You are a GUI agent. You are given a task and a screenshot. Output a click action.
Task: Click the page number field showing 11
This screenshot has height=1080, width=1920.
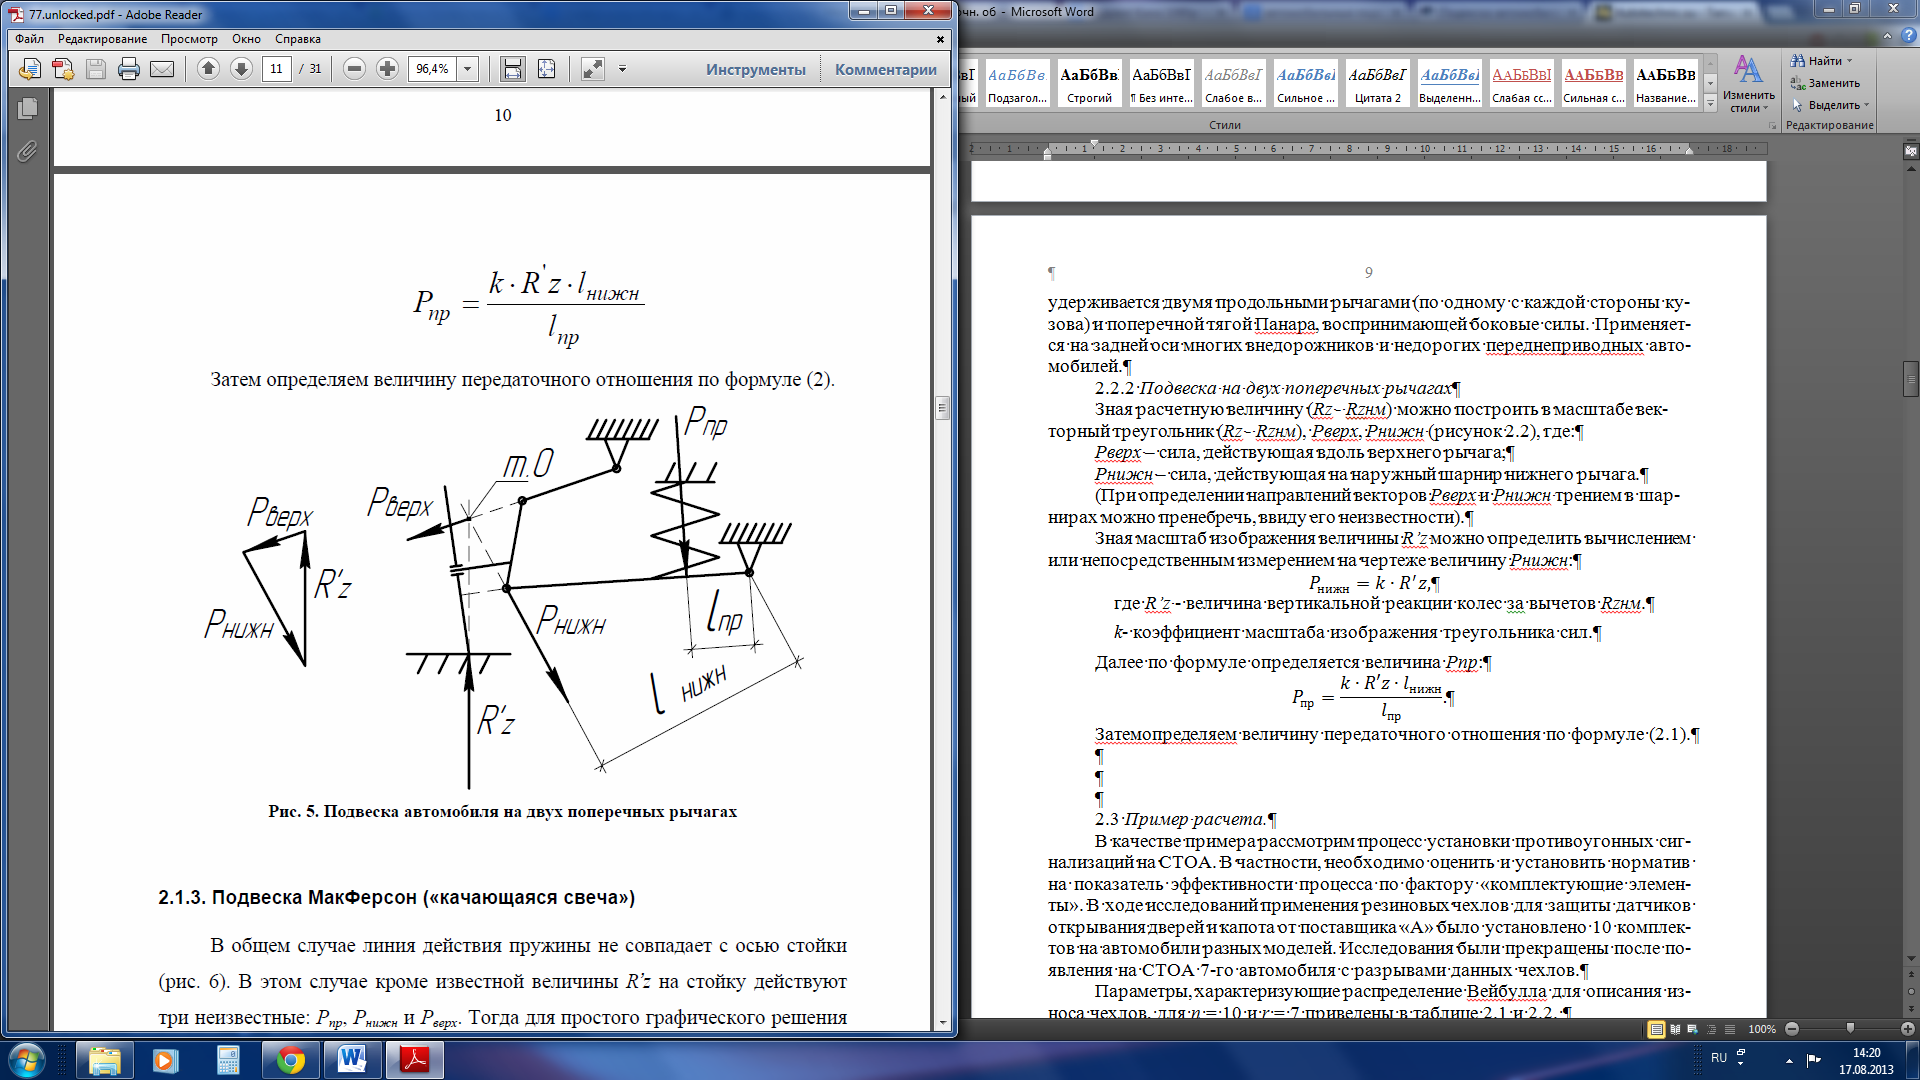(277, 69)
